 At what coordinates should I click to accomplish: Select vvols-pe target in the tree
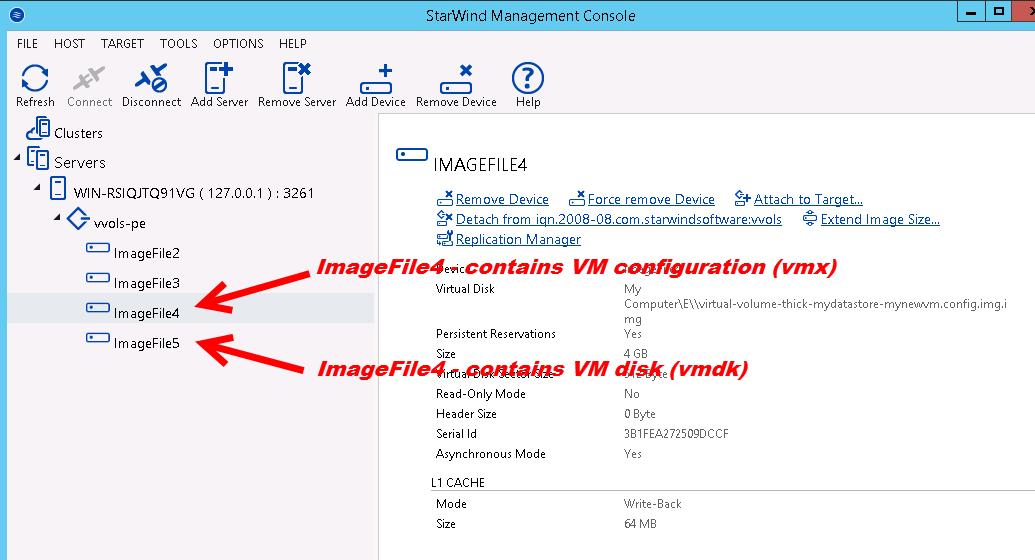(119, 223)
